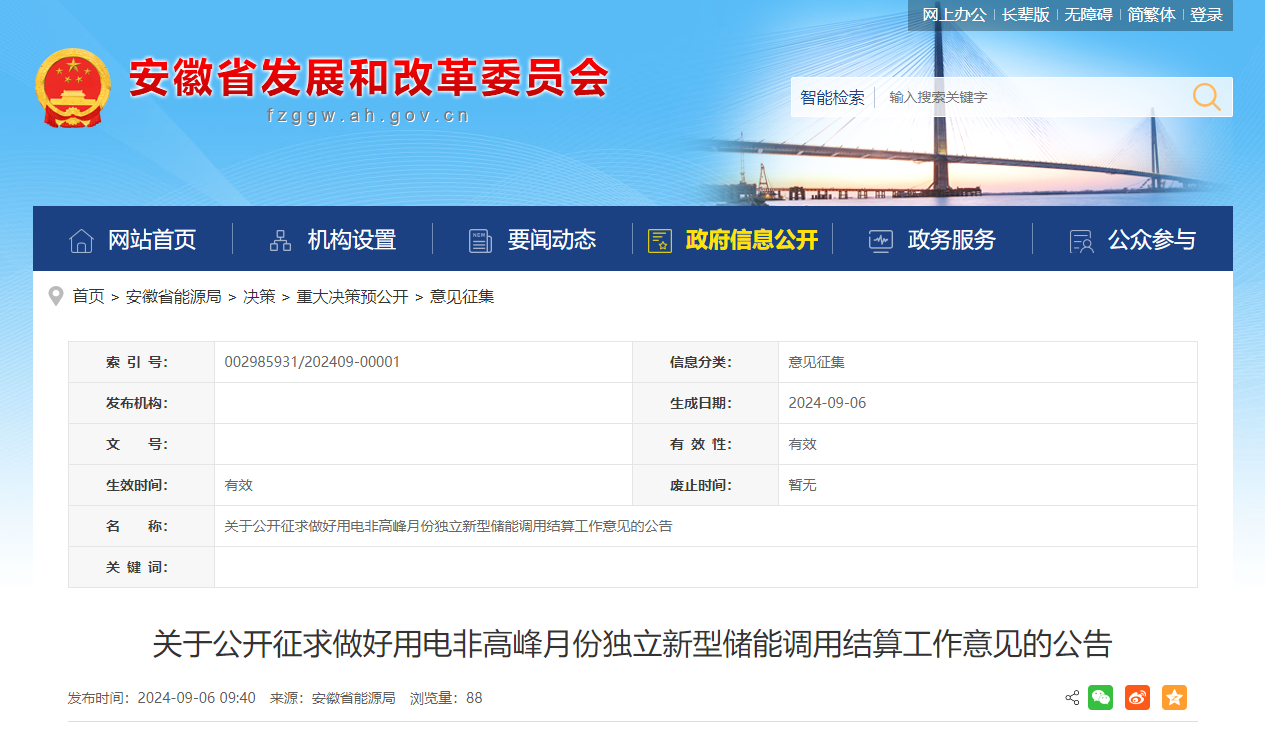Click the 有效性 value 有效
This screenshot has width=1265, height=749.
coord(803,444)
